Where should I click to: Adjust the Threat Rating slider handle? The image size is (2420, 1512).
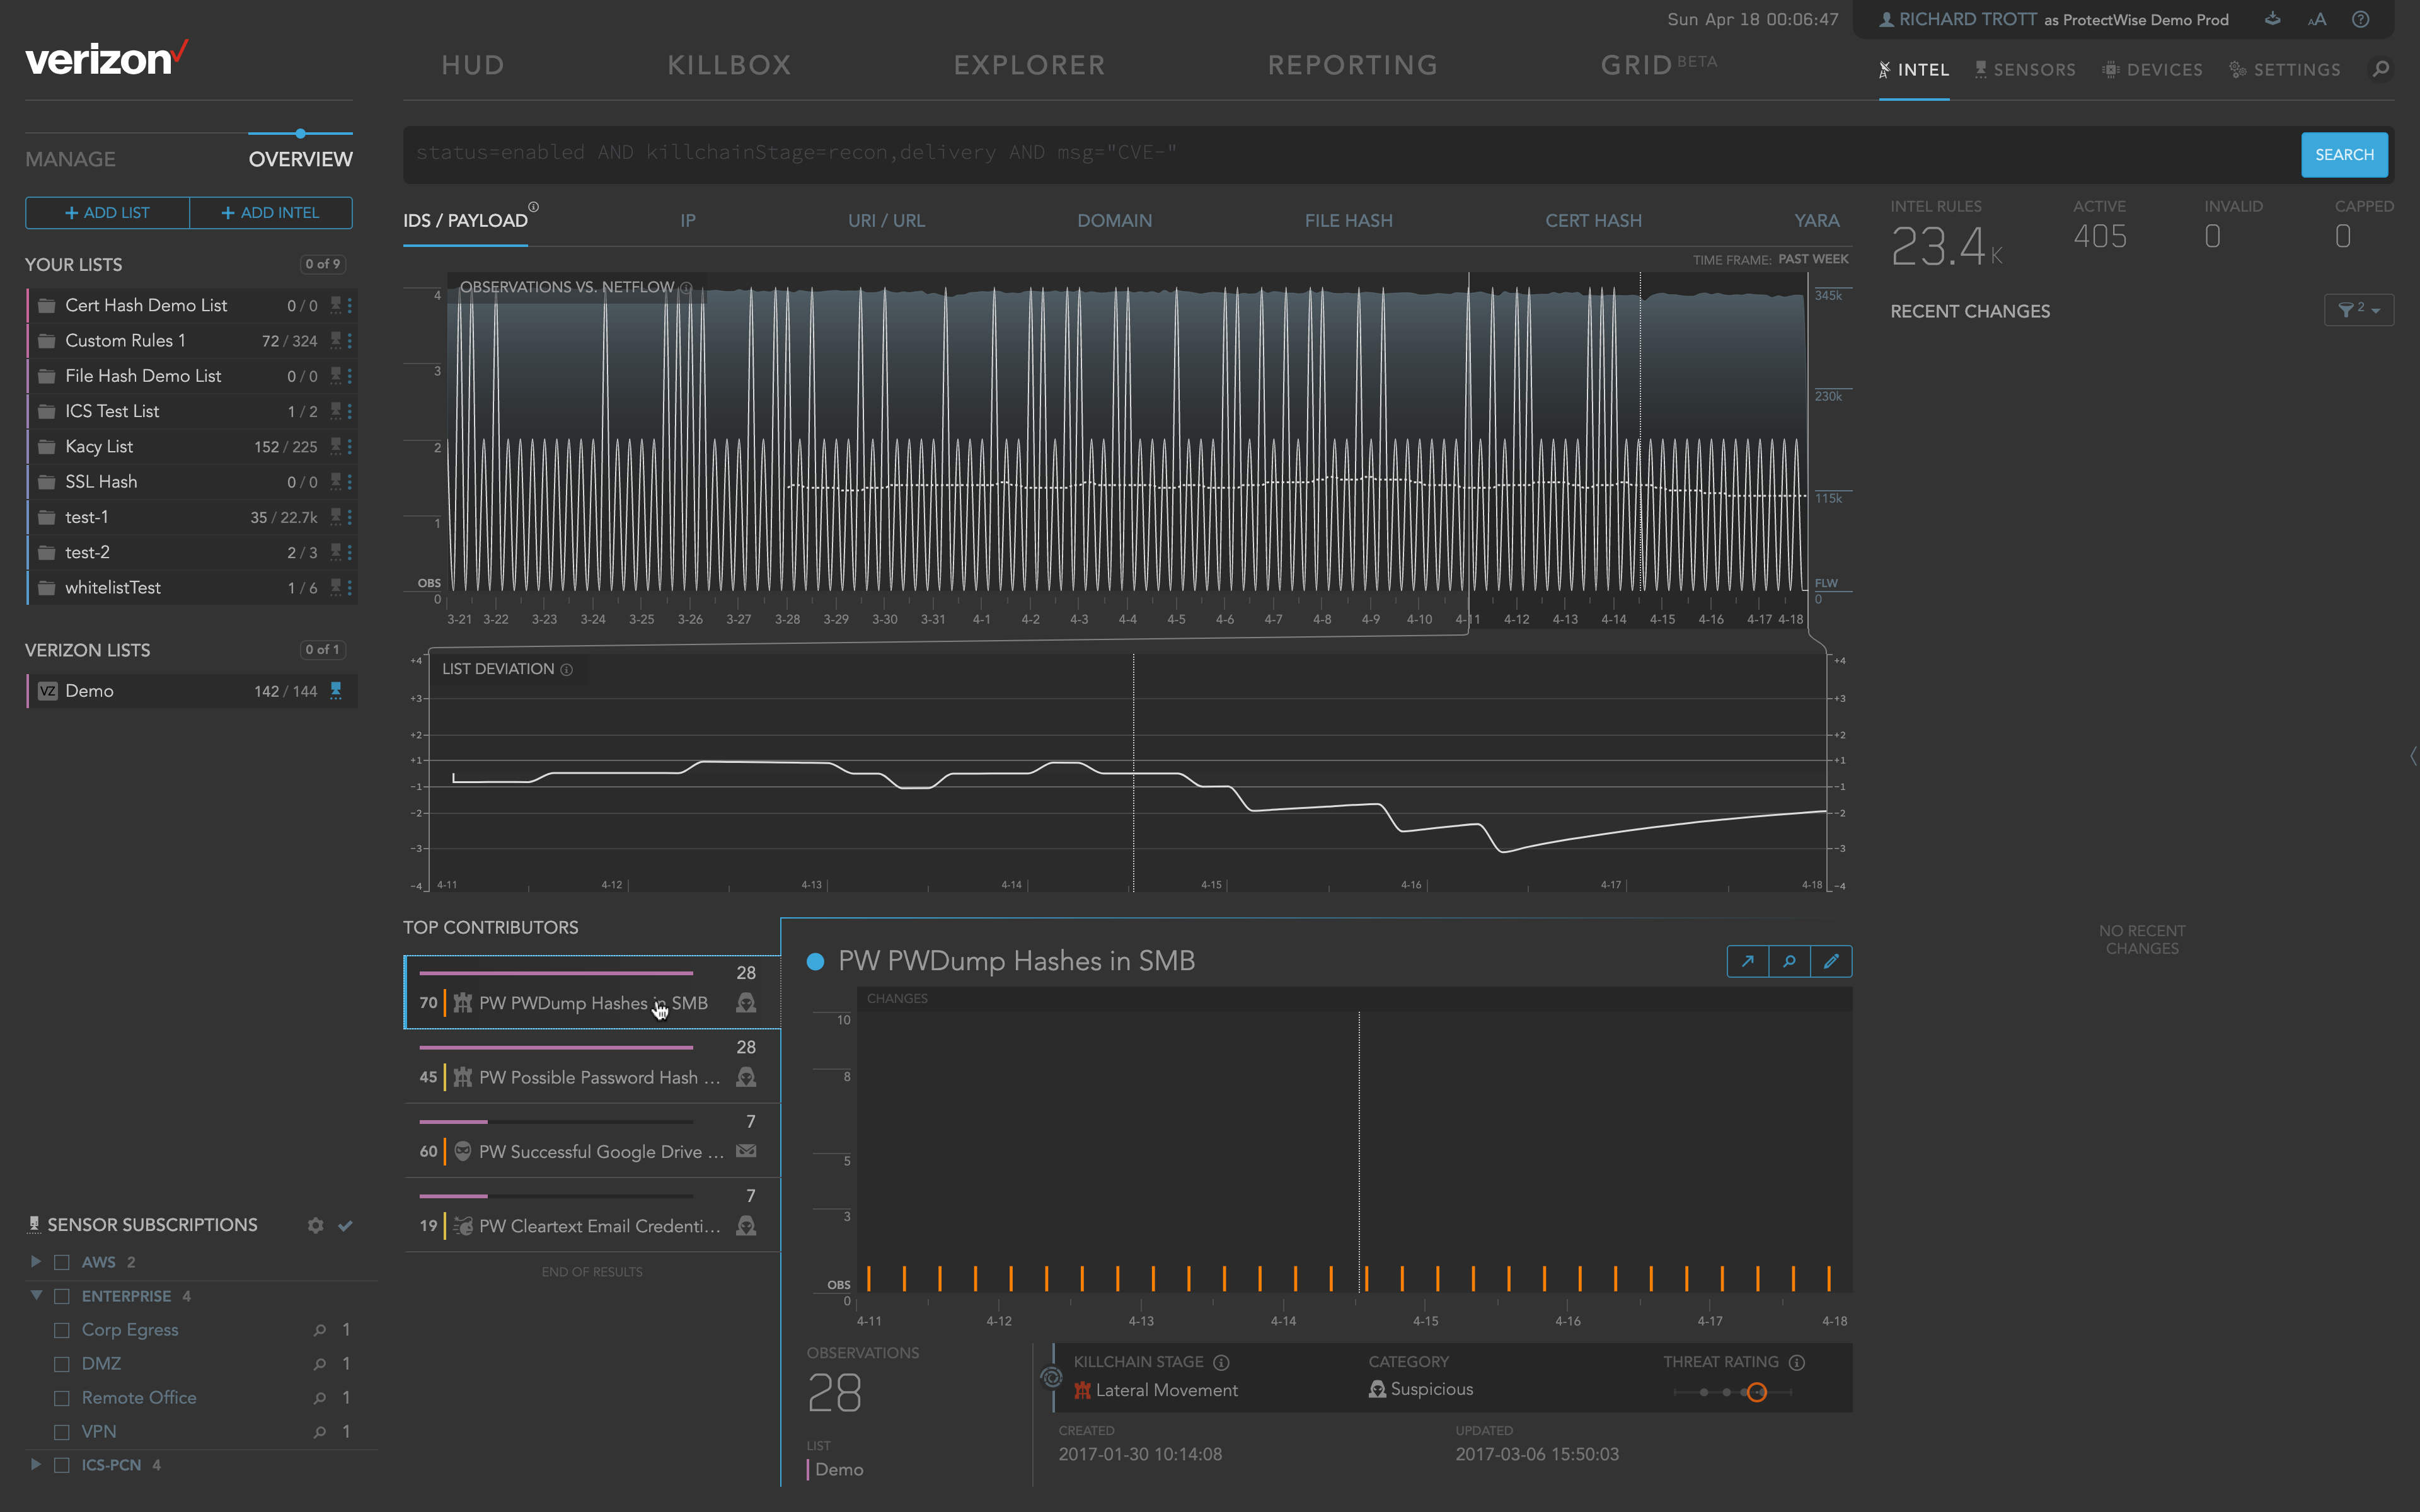[1757, 1392]
